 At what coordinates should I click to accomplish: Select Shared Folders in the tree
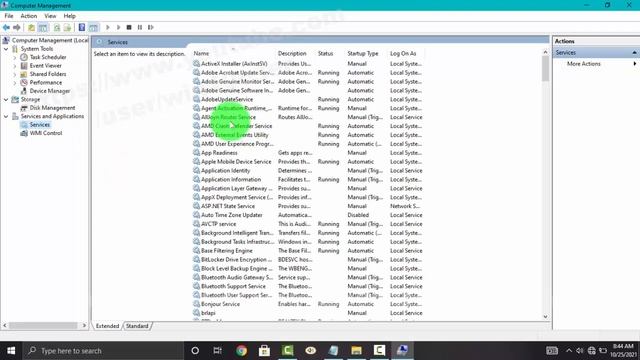[x=48, y=74]
